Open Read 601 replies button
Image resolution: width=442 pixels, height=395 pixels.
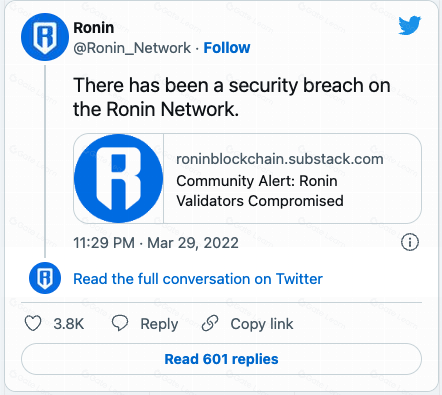[221, 359]
